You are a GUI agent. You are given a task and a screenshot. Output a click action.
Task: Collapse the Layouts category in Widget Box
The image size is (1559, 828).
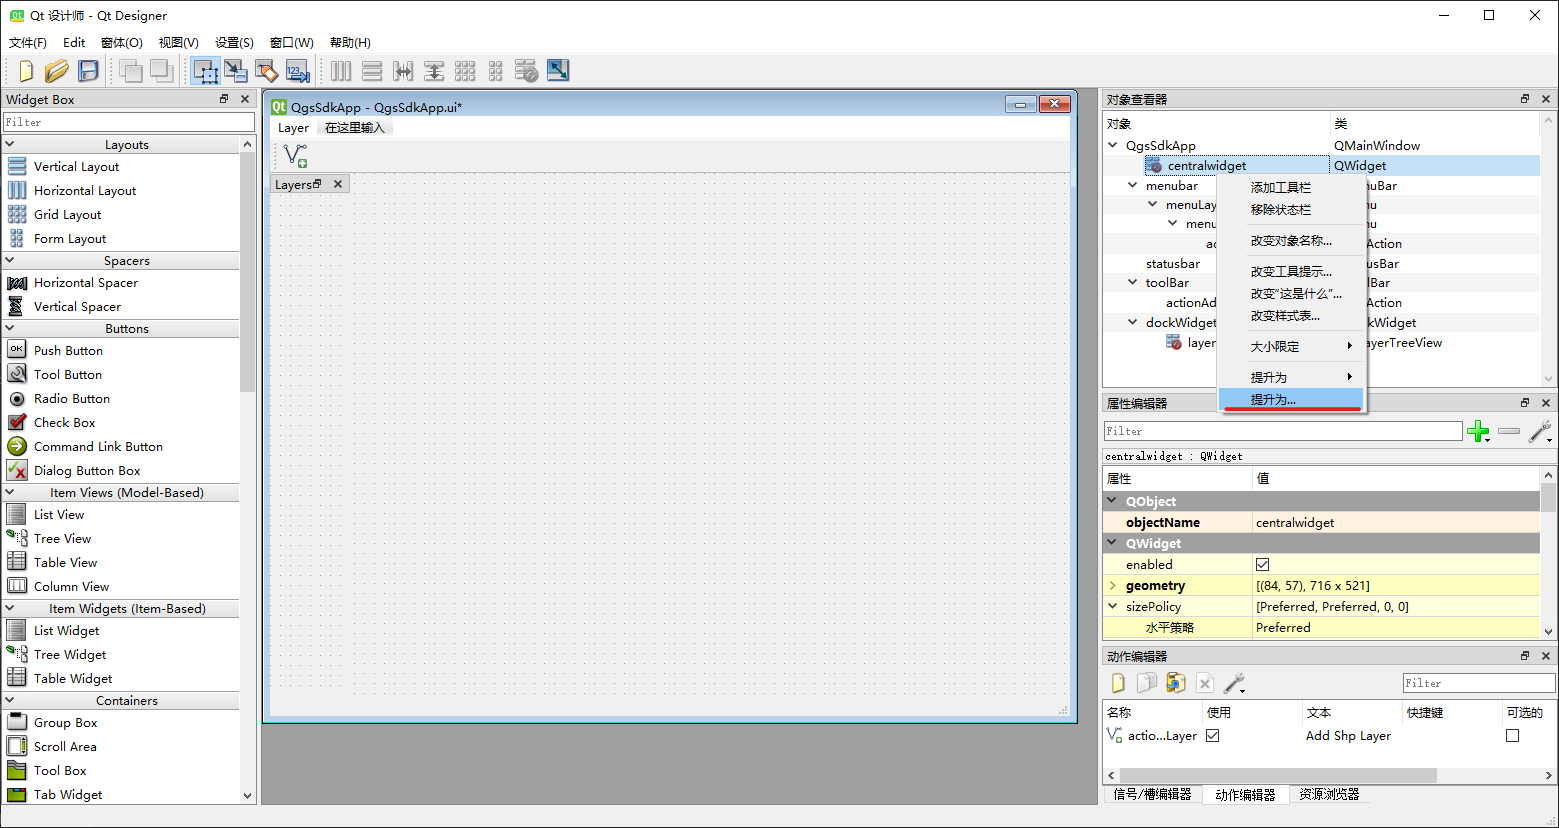(11, 145)
